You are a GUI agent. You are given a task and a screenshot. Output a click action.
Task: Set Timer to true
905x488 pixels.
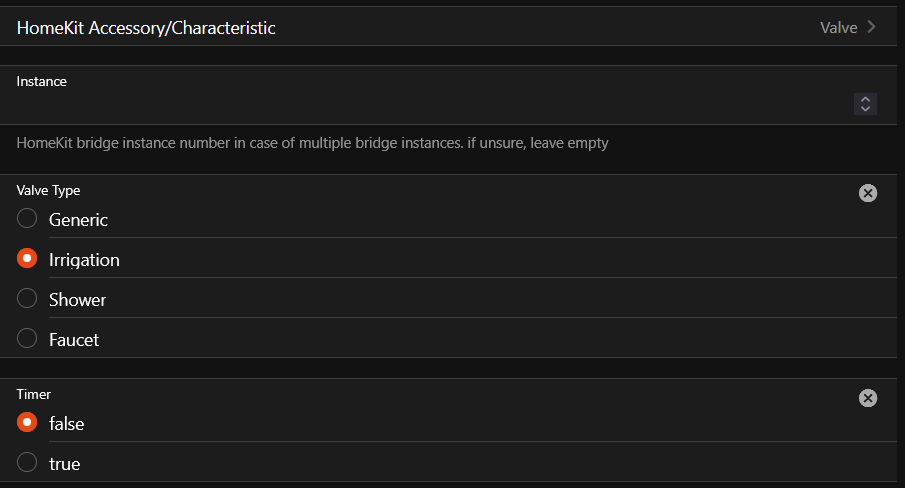27,463
